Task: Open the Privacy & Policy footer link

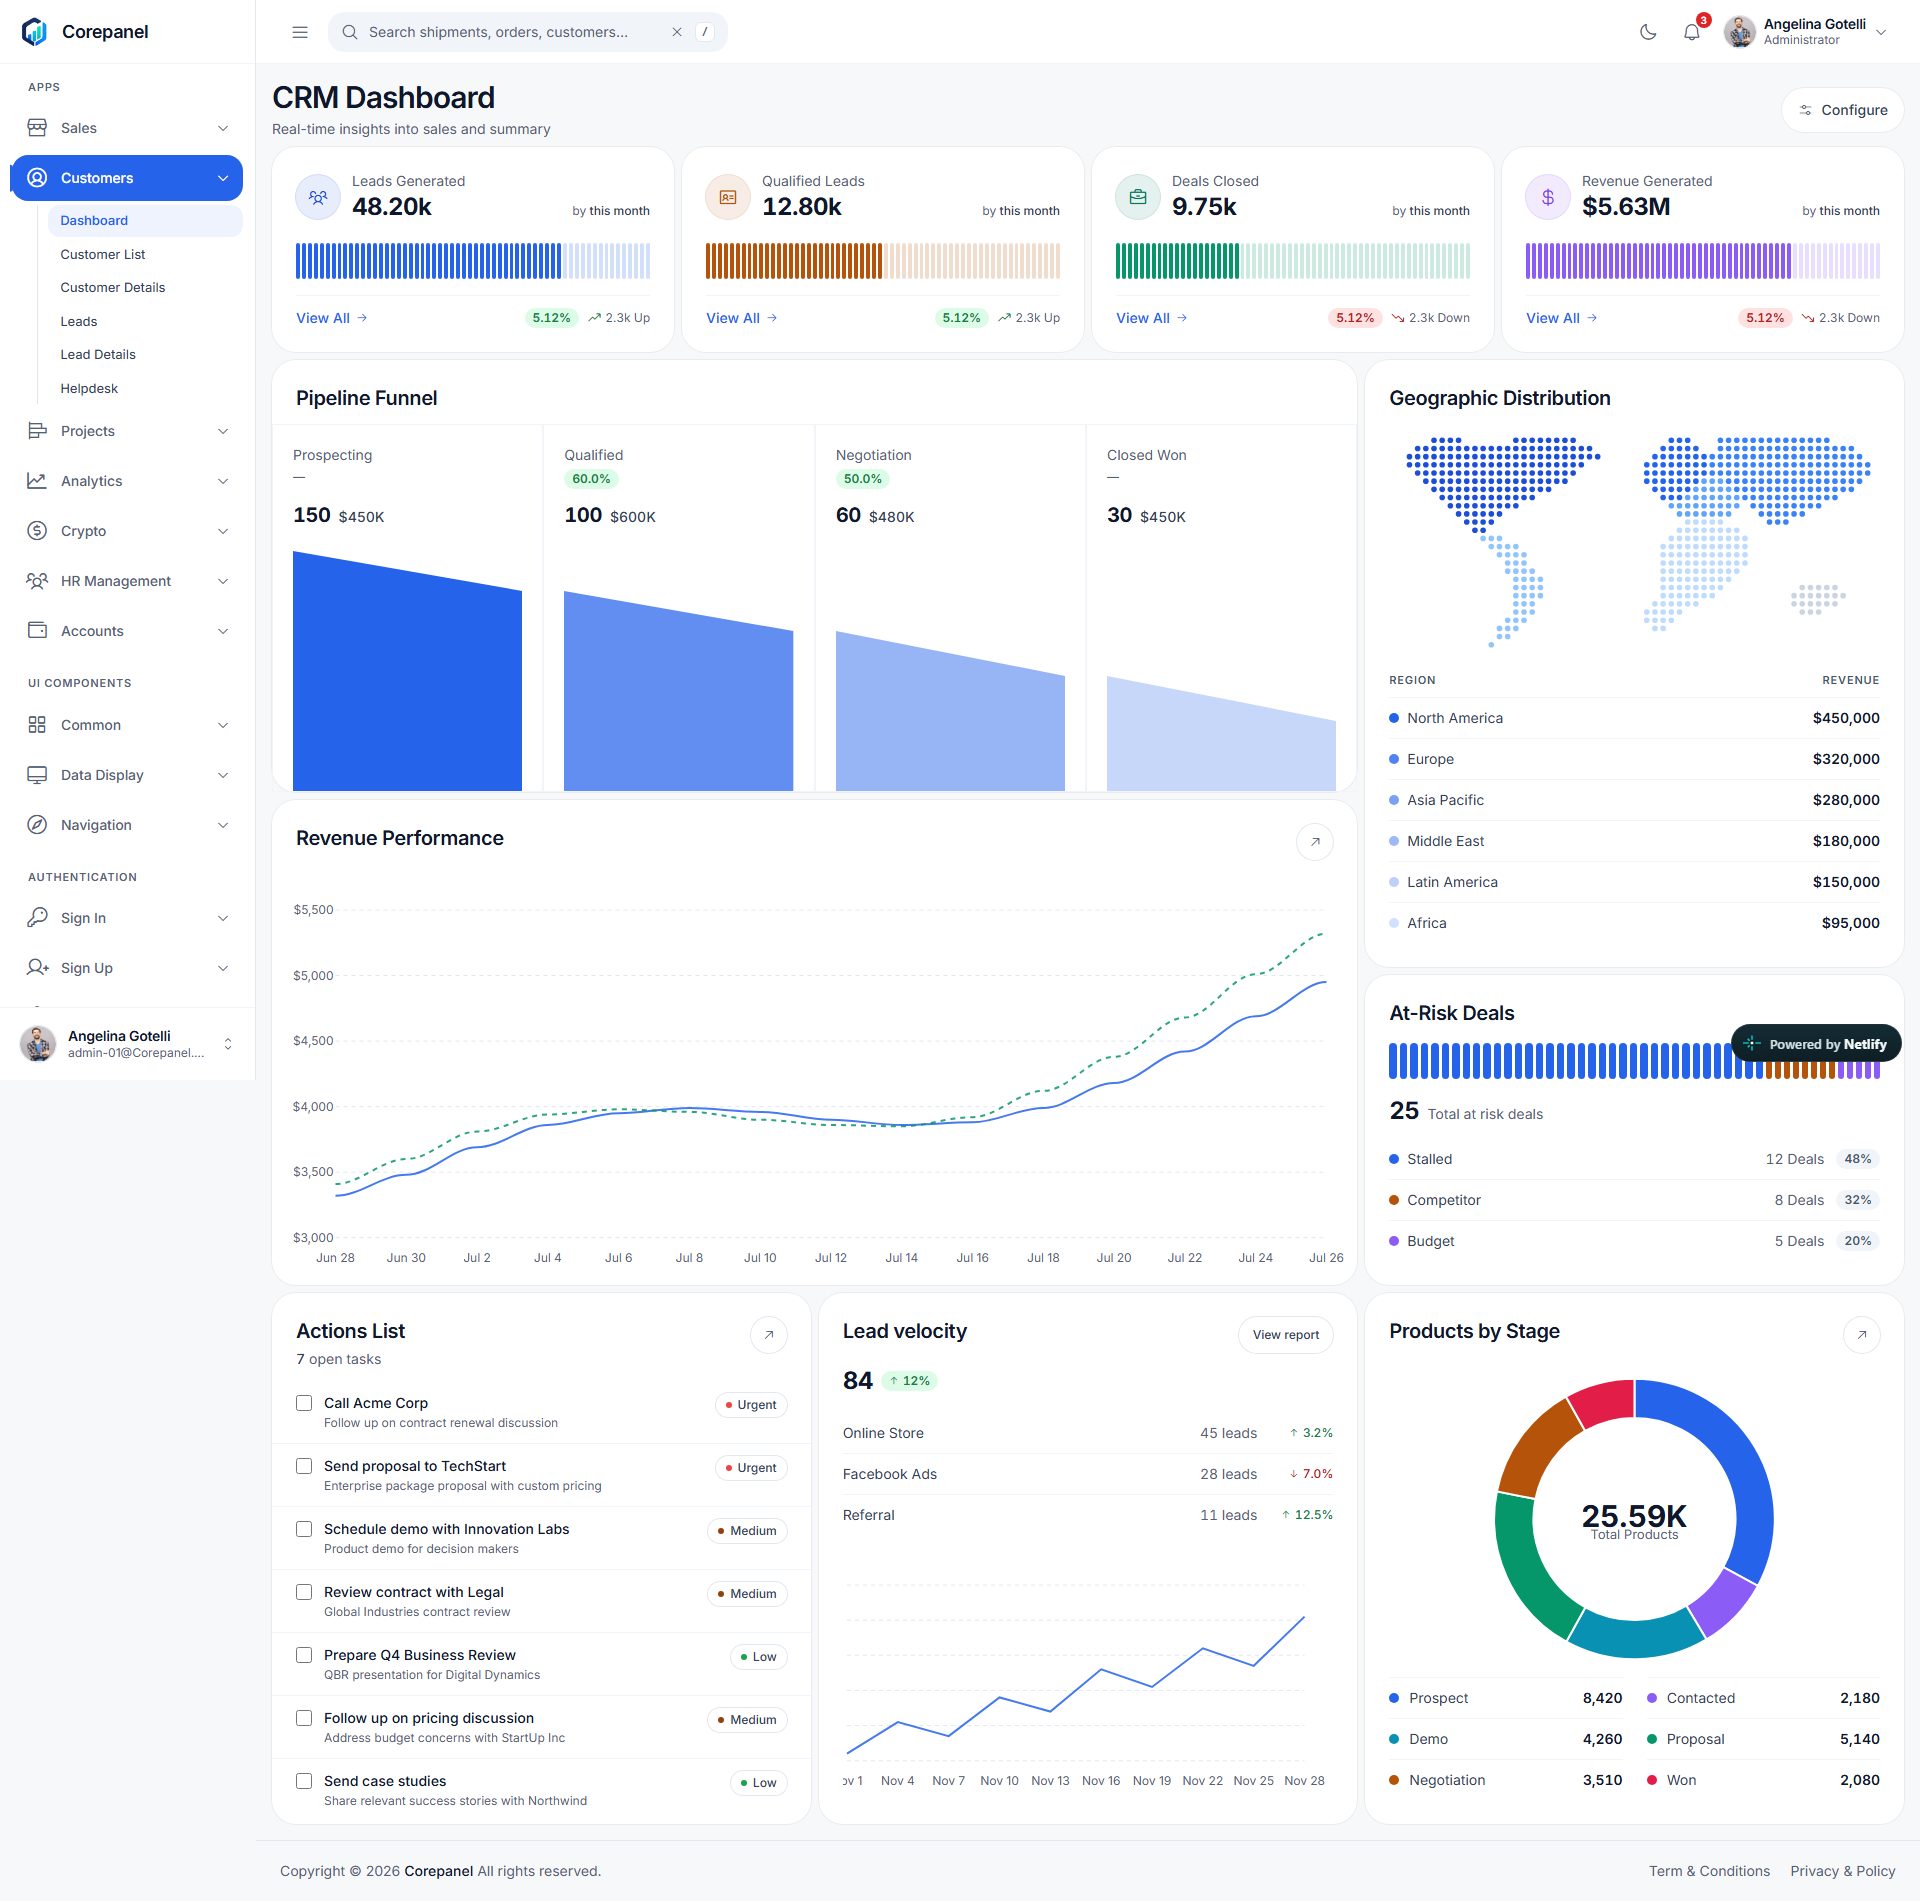Action: pyautogui.click(x=1843, y=1871)
